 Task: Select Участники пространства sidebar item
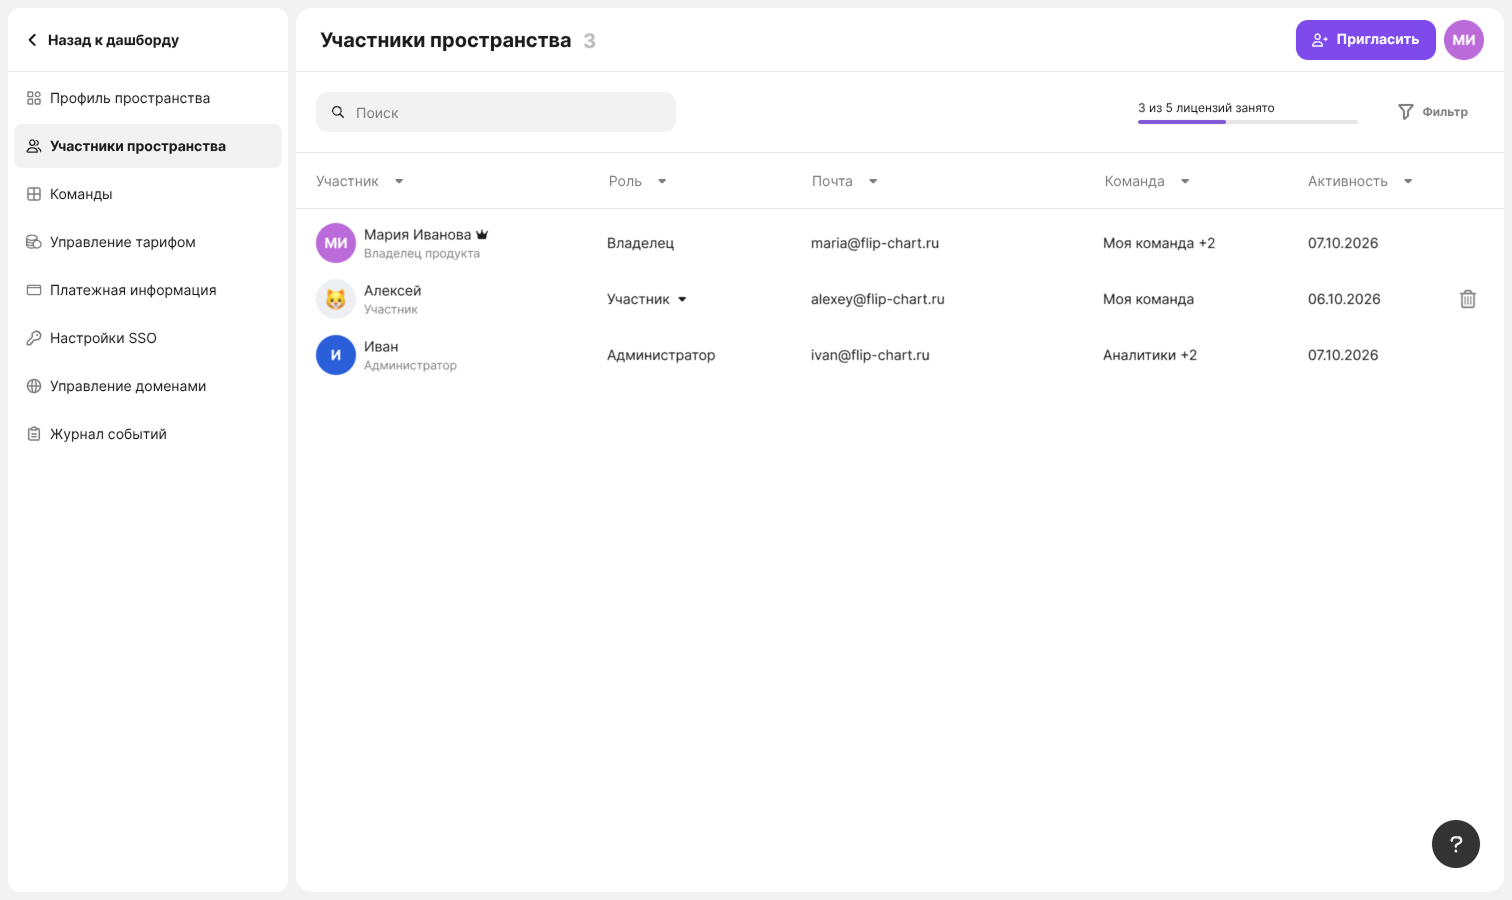pyautogui.click(x=148, y=146)
